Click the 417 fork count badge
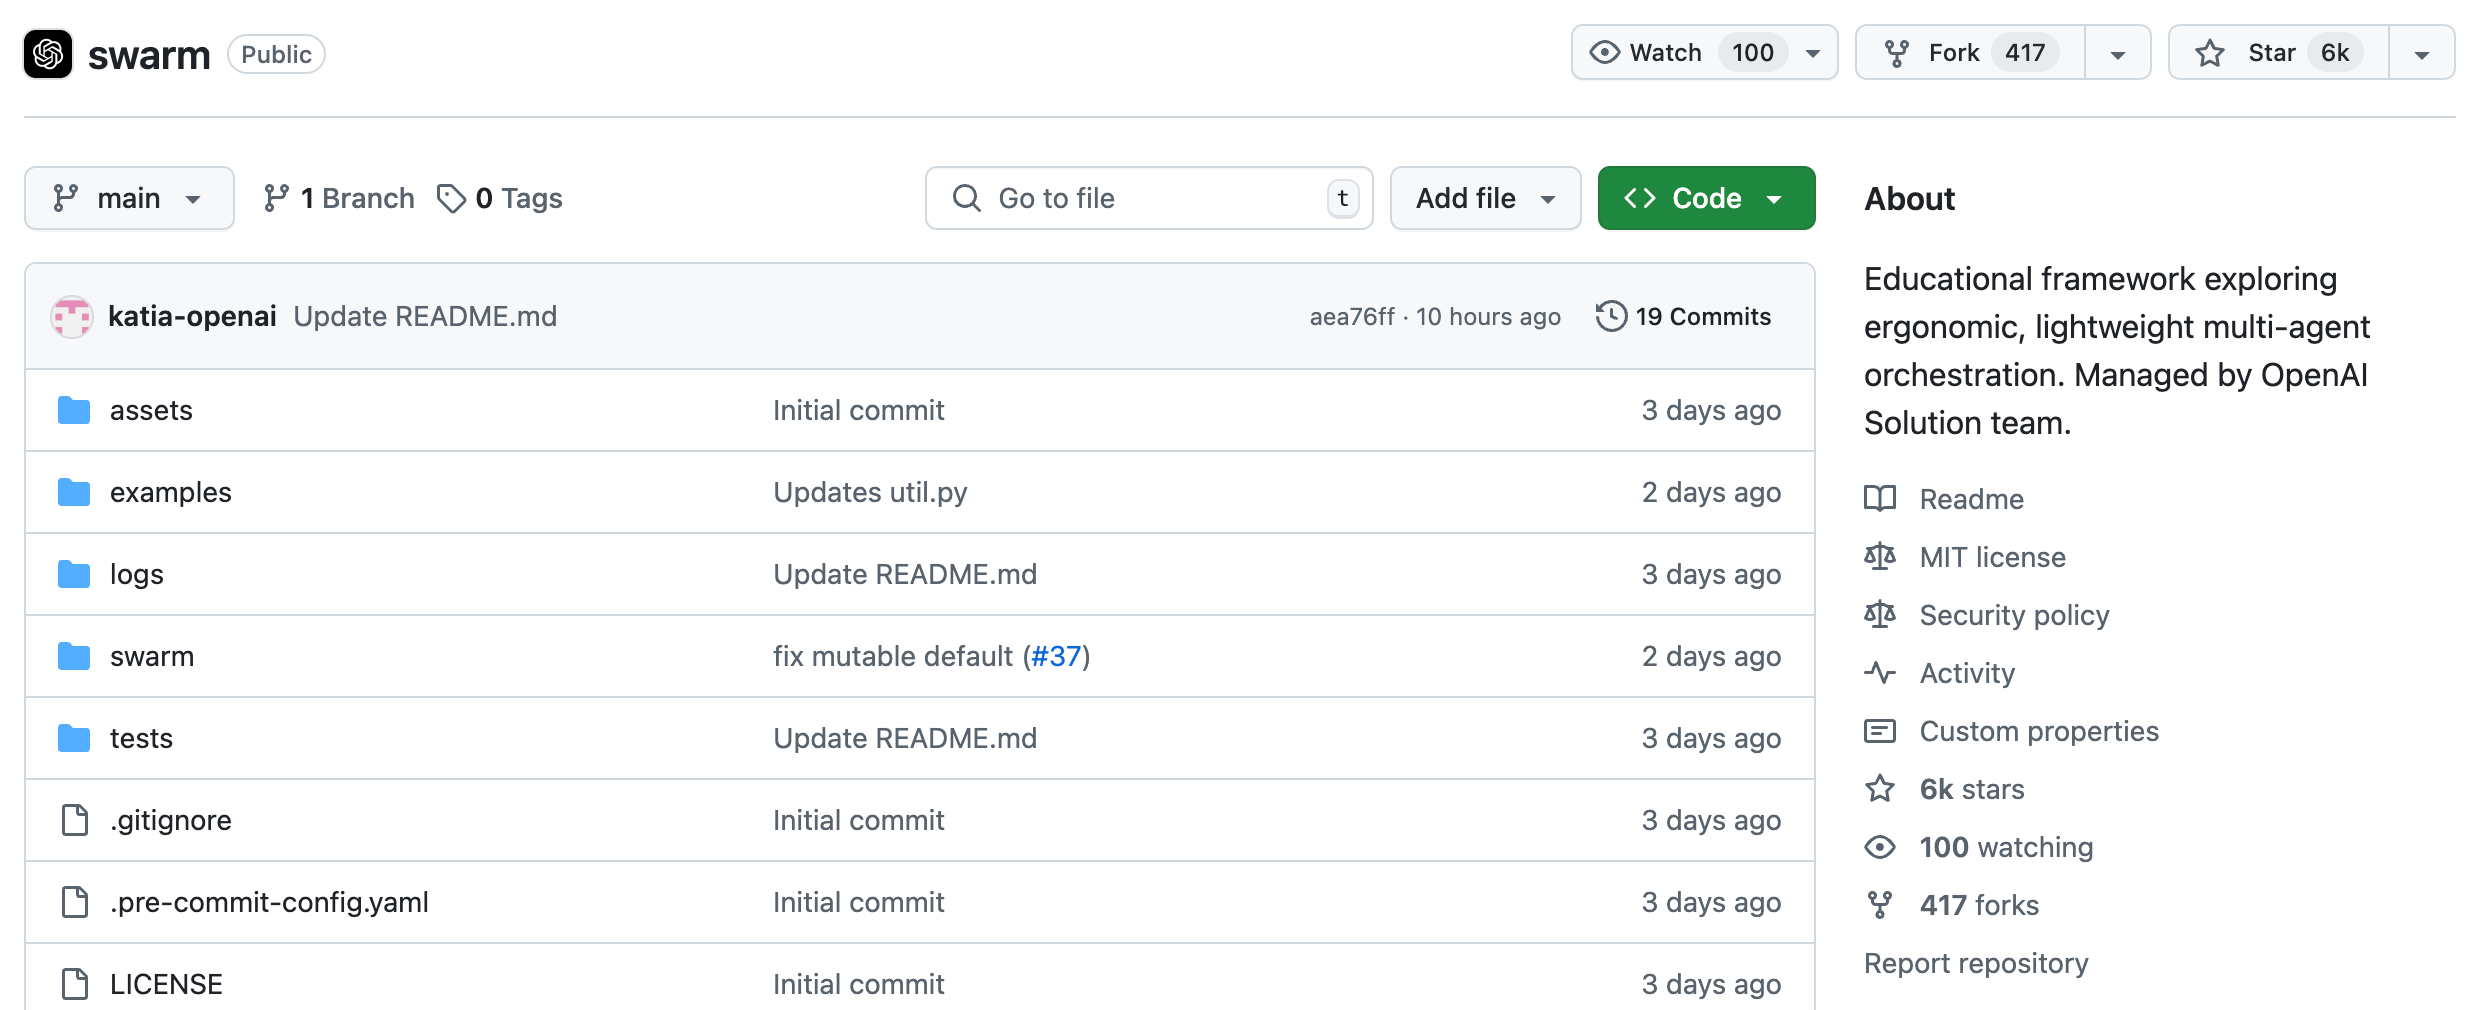The width and height of the screenshot is (2481, 1010). (x=2025, y=53)
